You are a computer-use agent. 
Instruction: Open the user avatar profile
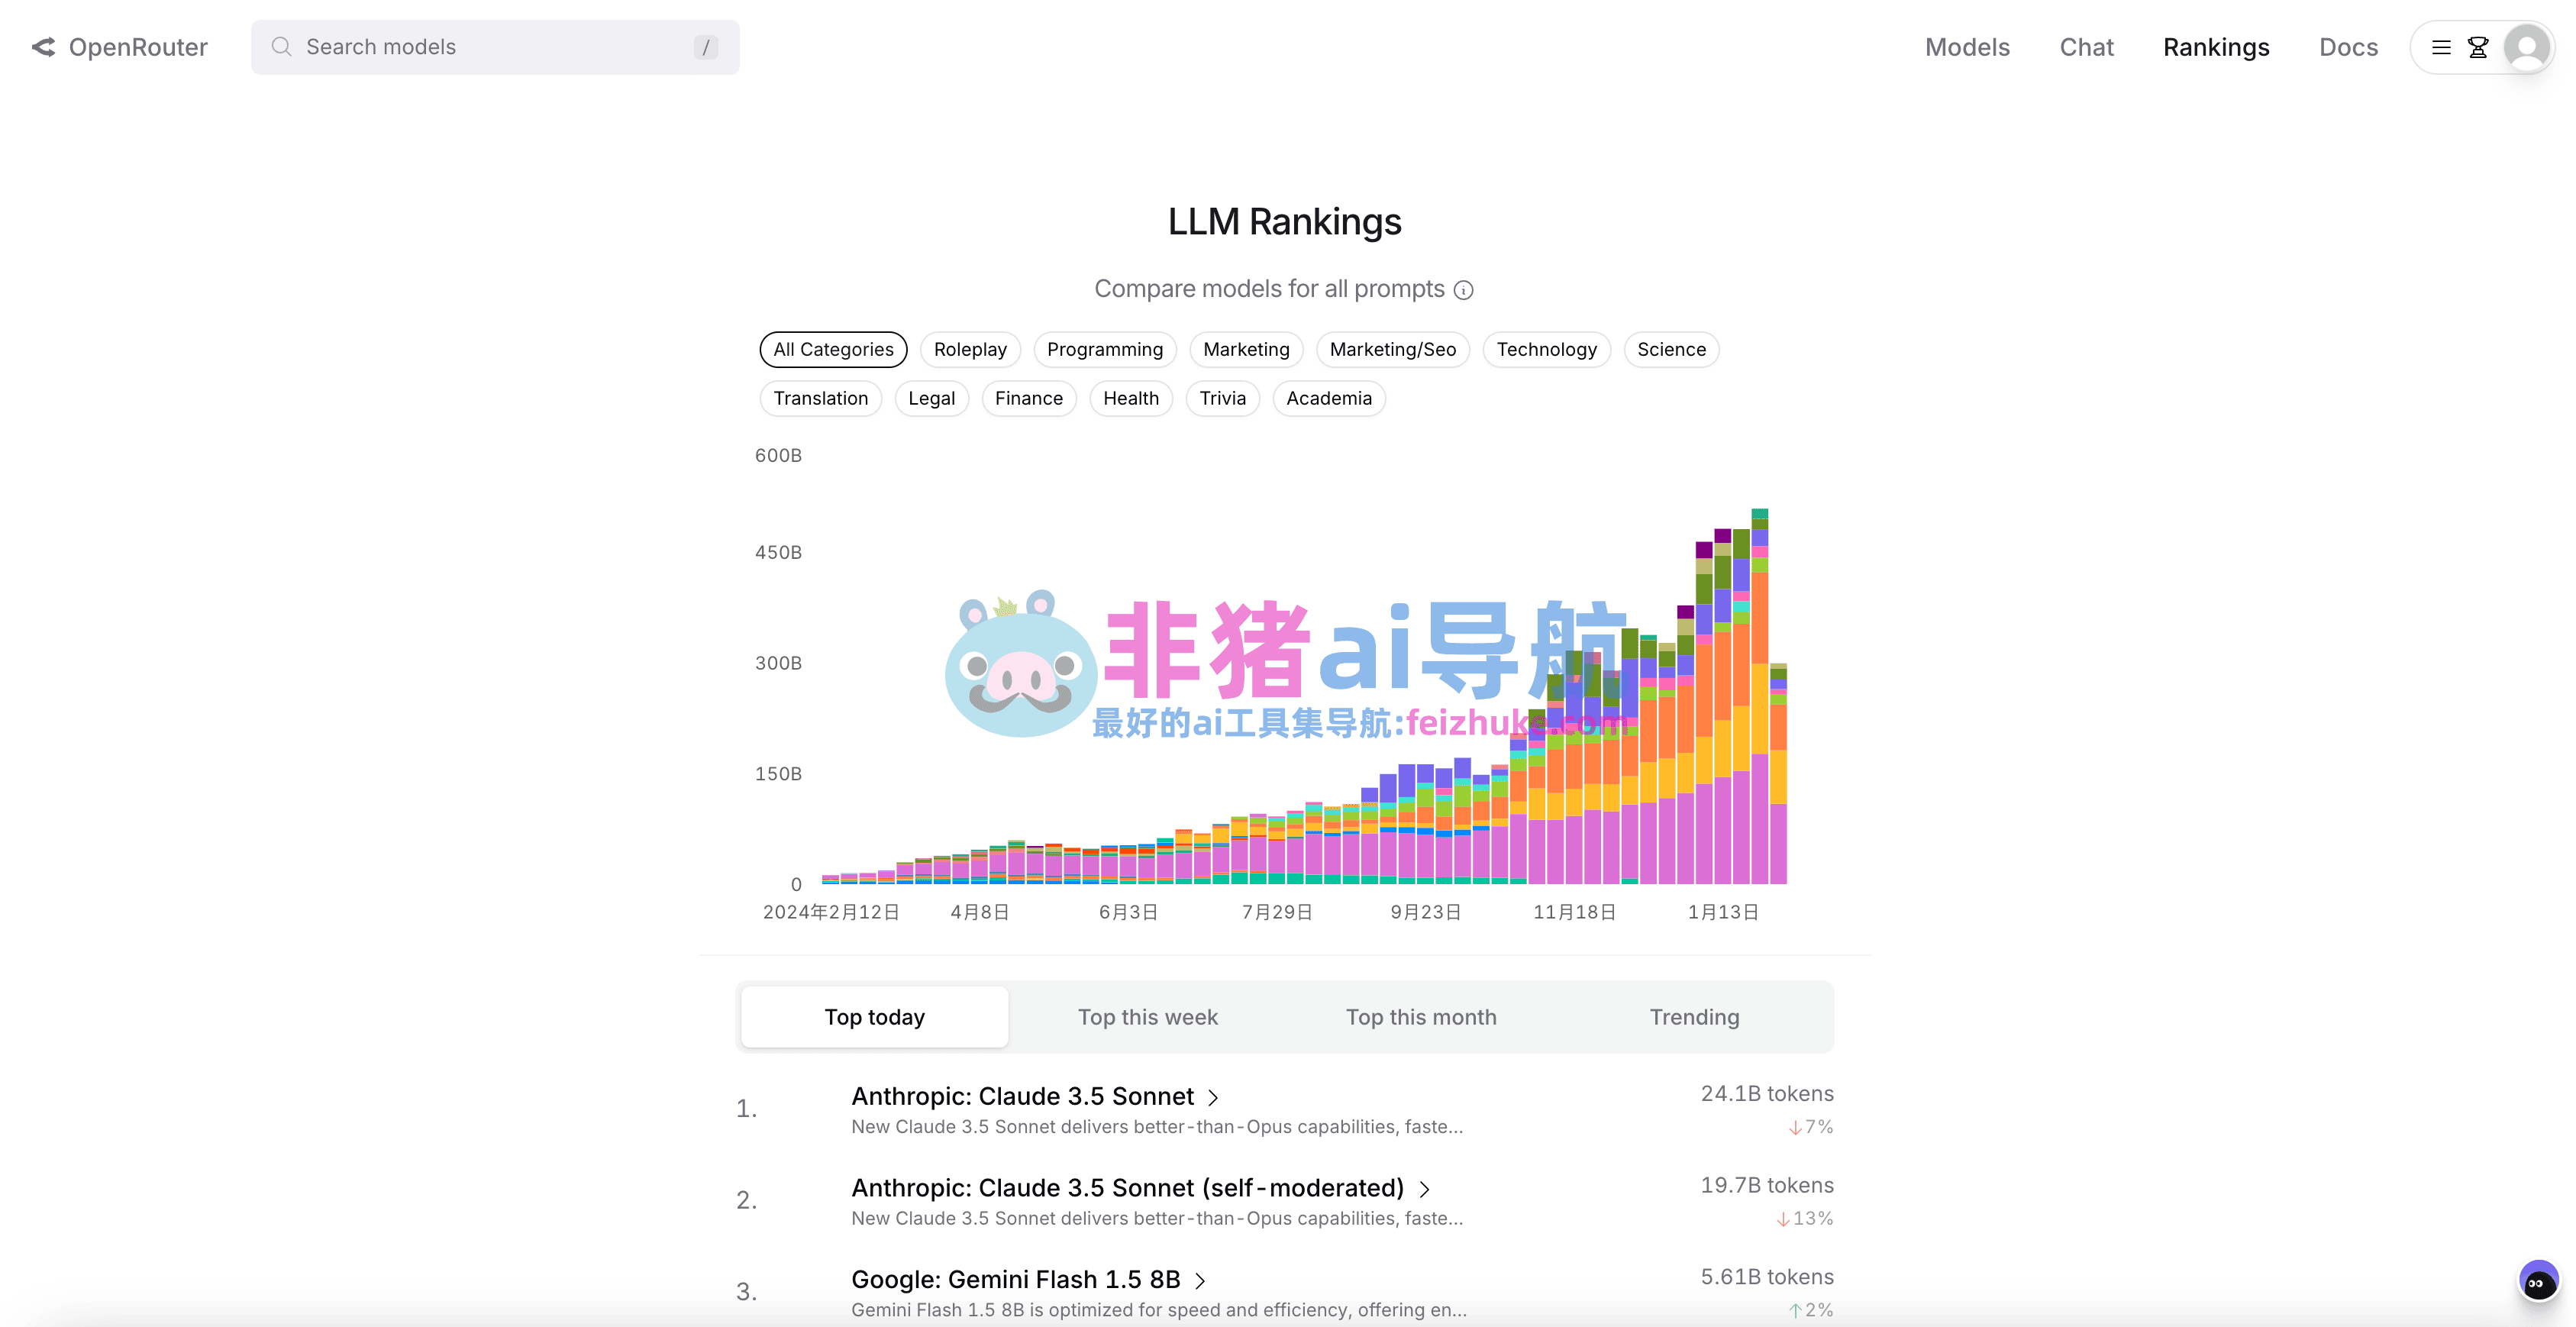tap(2526, 47)
